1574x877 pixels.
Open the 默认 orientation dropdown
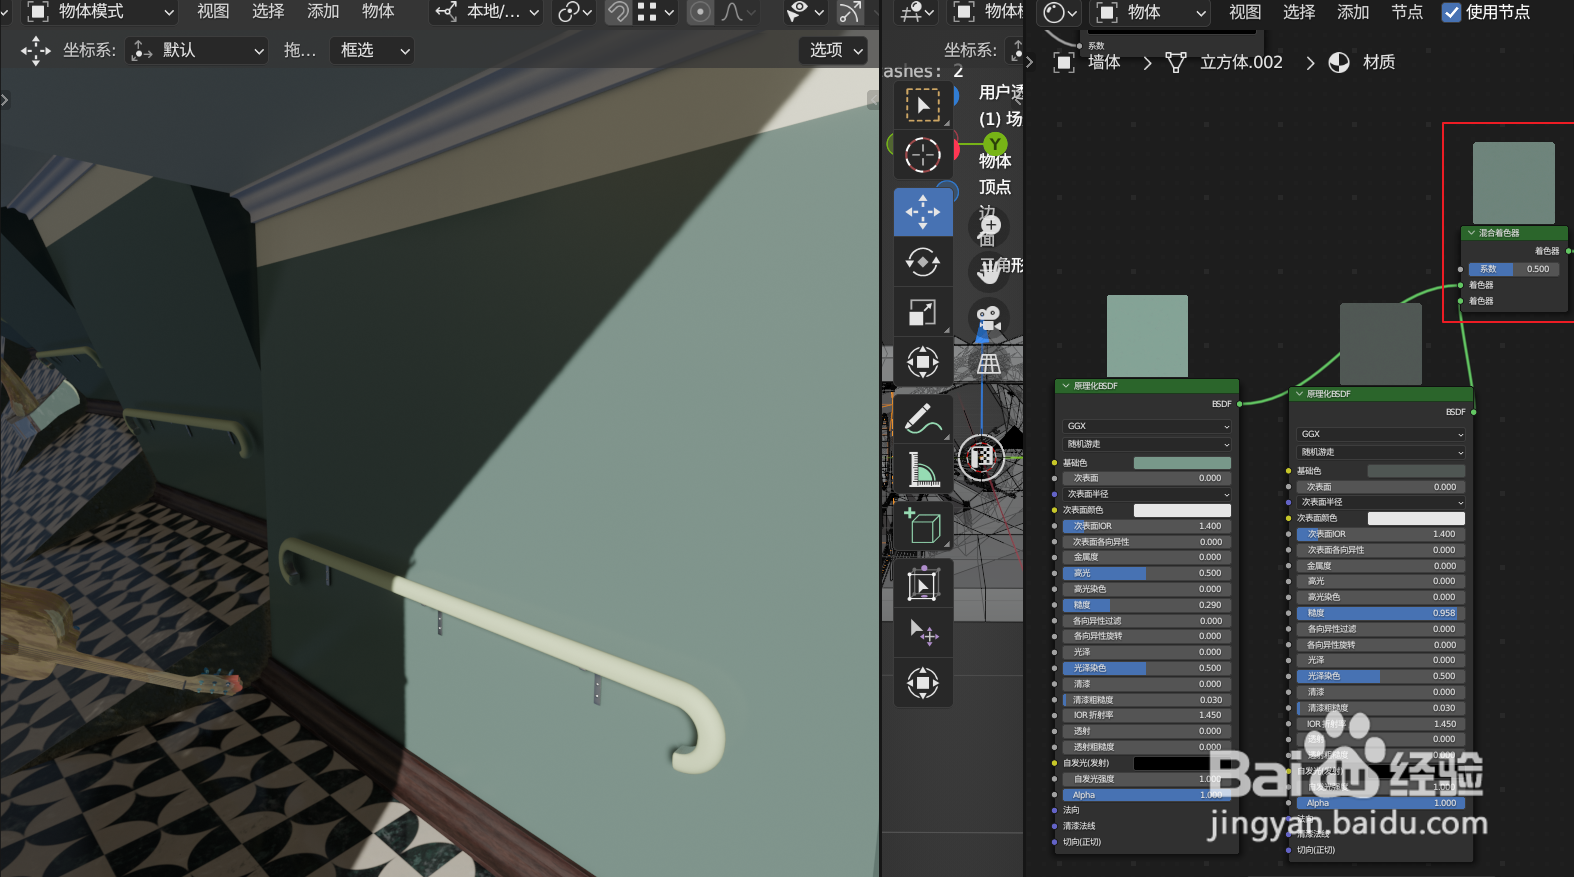[197, 50]
